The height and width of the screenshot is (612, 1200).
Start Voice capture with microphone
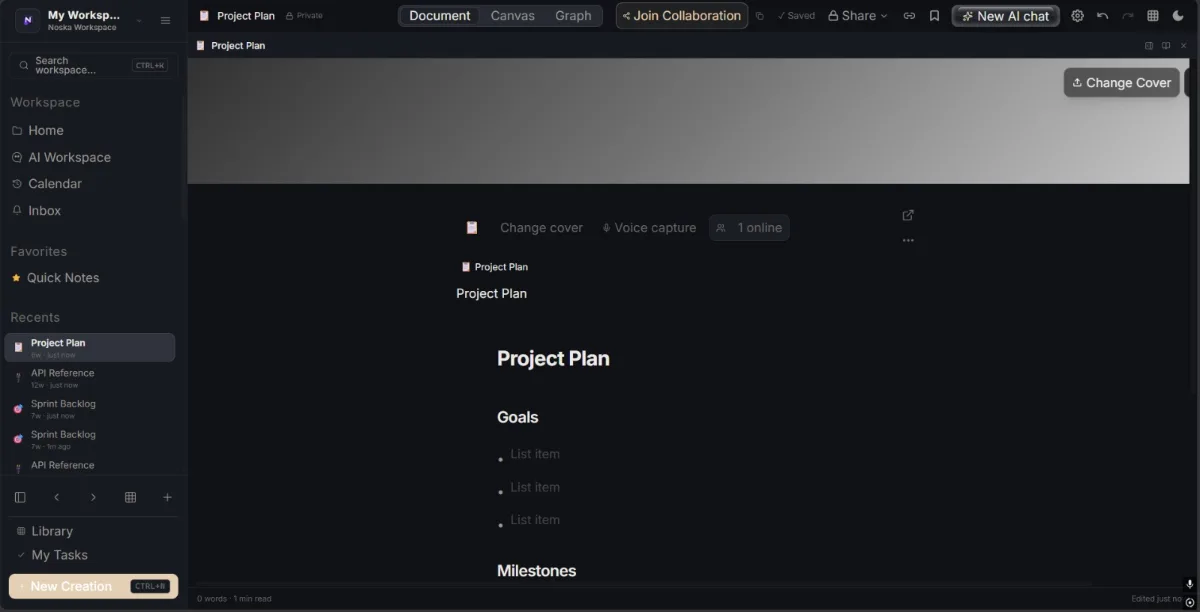pos(649,228)
